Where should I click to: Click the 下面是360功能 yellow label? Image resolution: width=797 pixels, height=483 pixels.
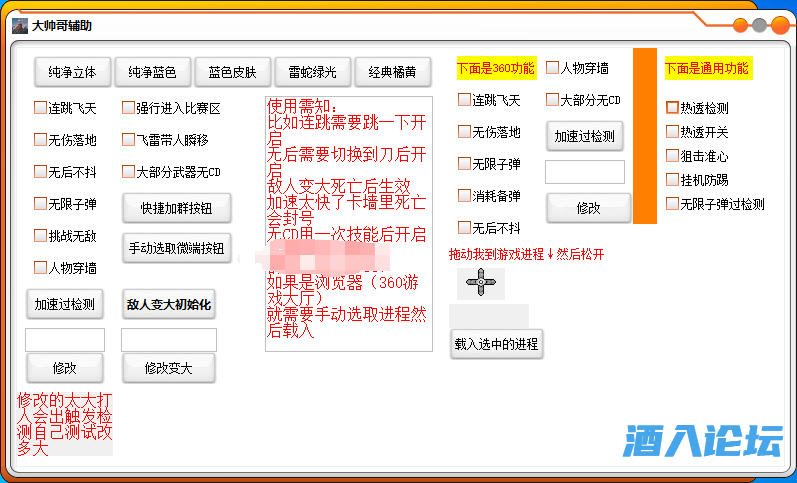497,68
